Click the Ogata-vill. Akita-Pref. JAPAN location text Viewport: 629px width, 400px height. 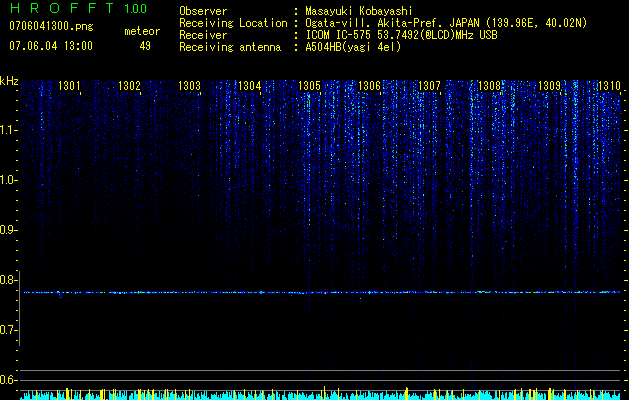click(x=446, y=23)
